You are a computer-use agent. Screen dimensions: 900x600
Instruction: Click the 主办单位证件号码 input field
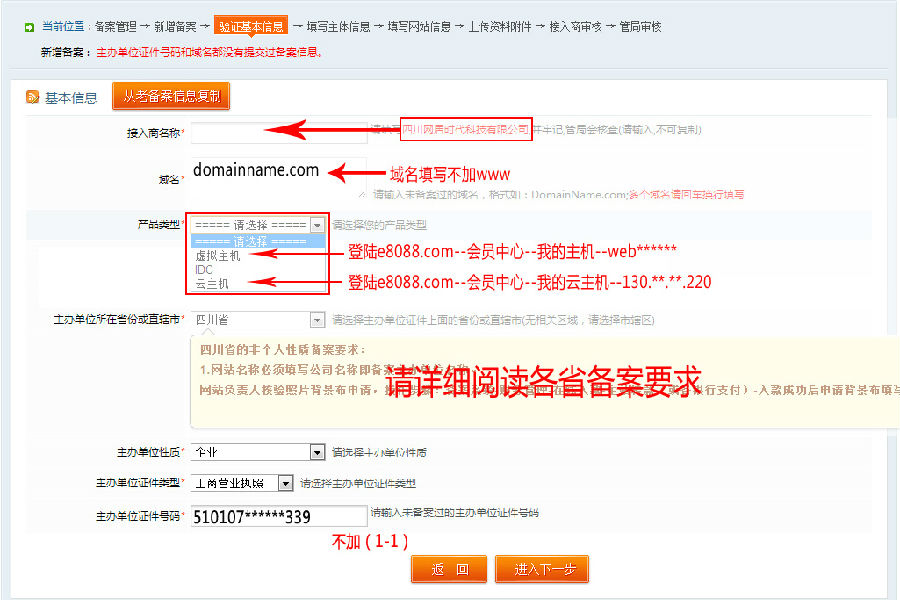tap(279, 516)
